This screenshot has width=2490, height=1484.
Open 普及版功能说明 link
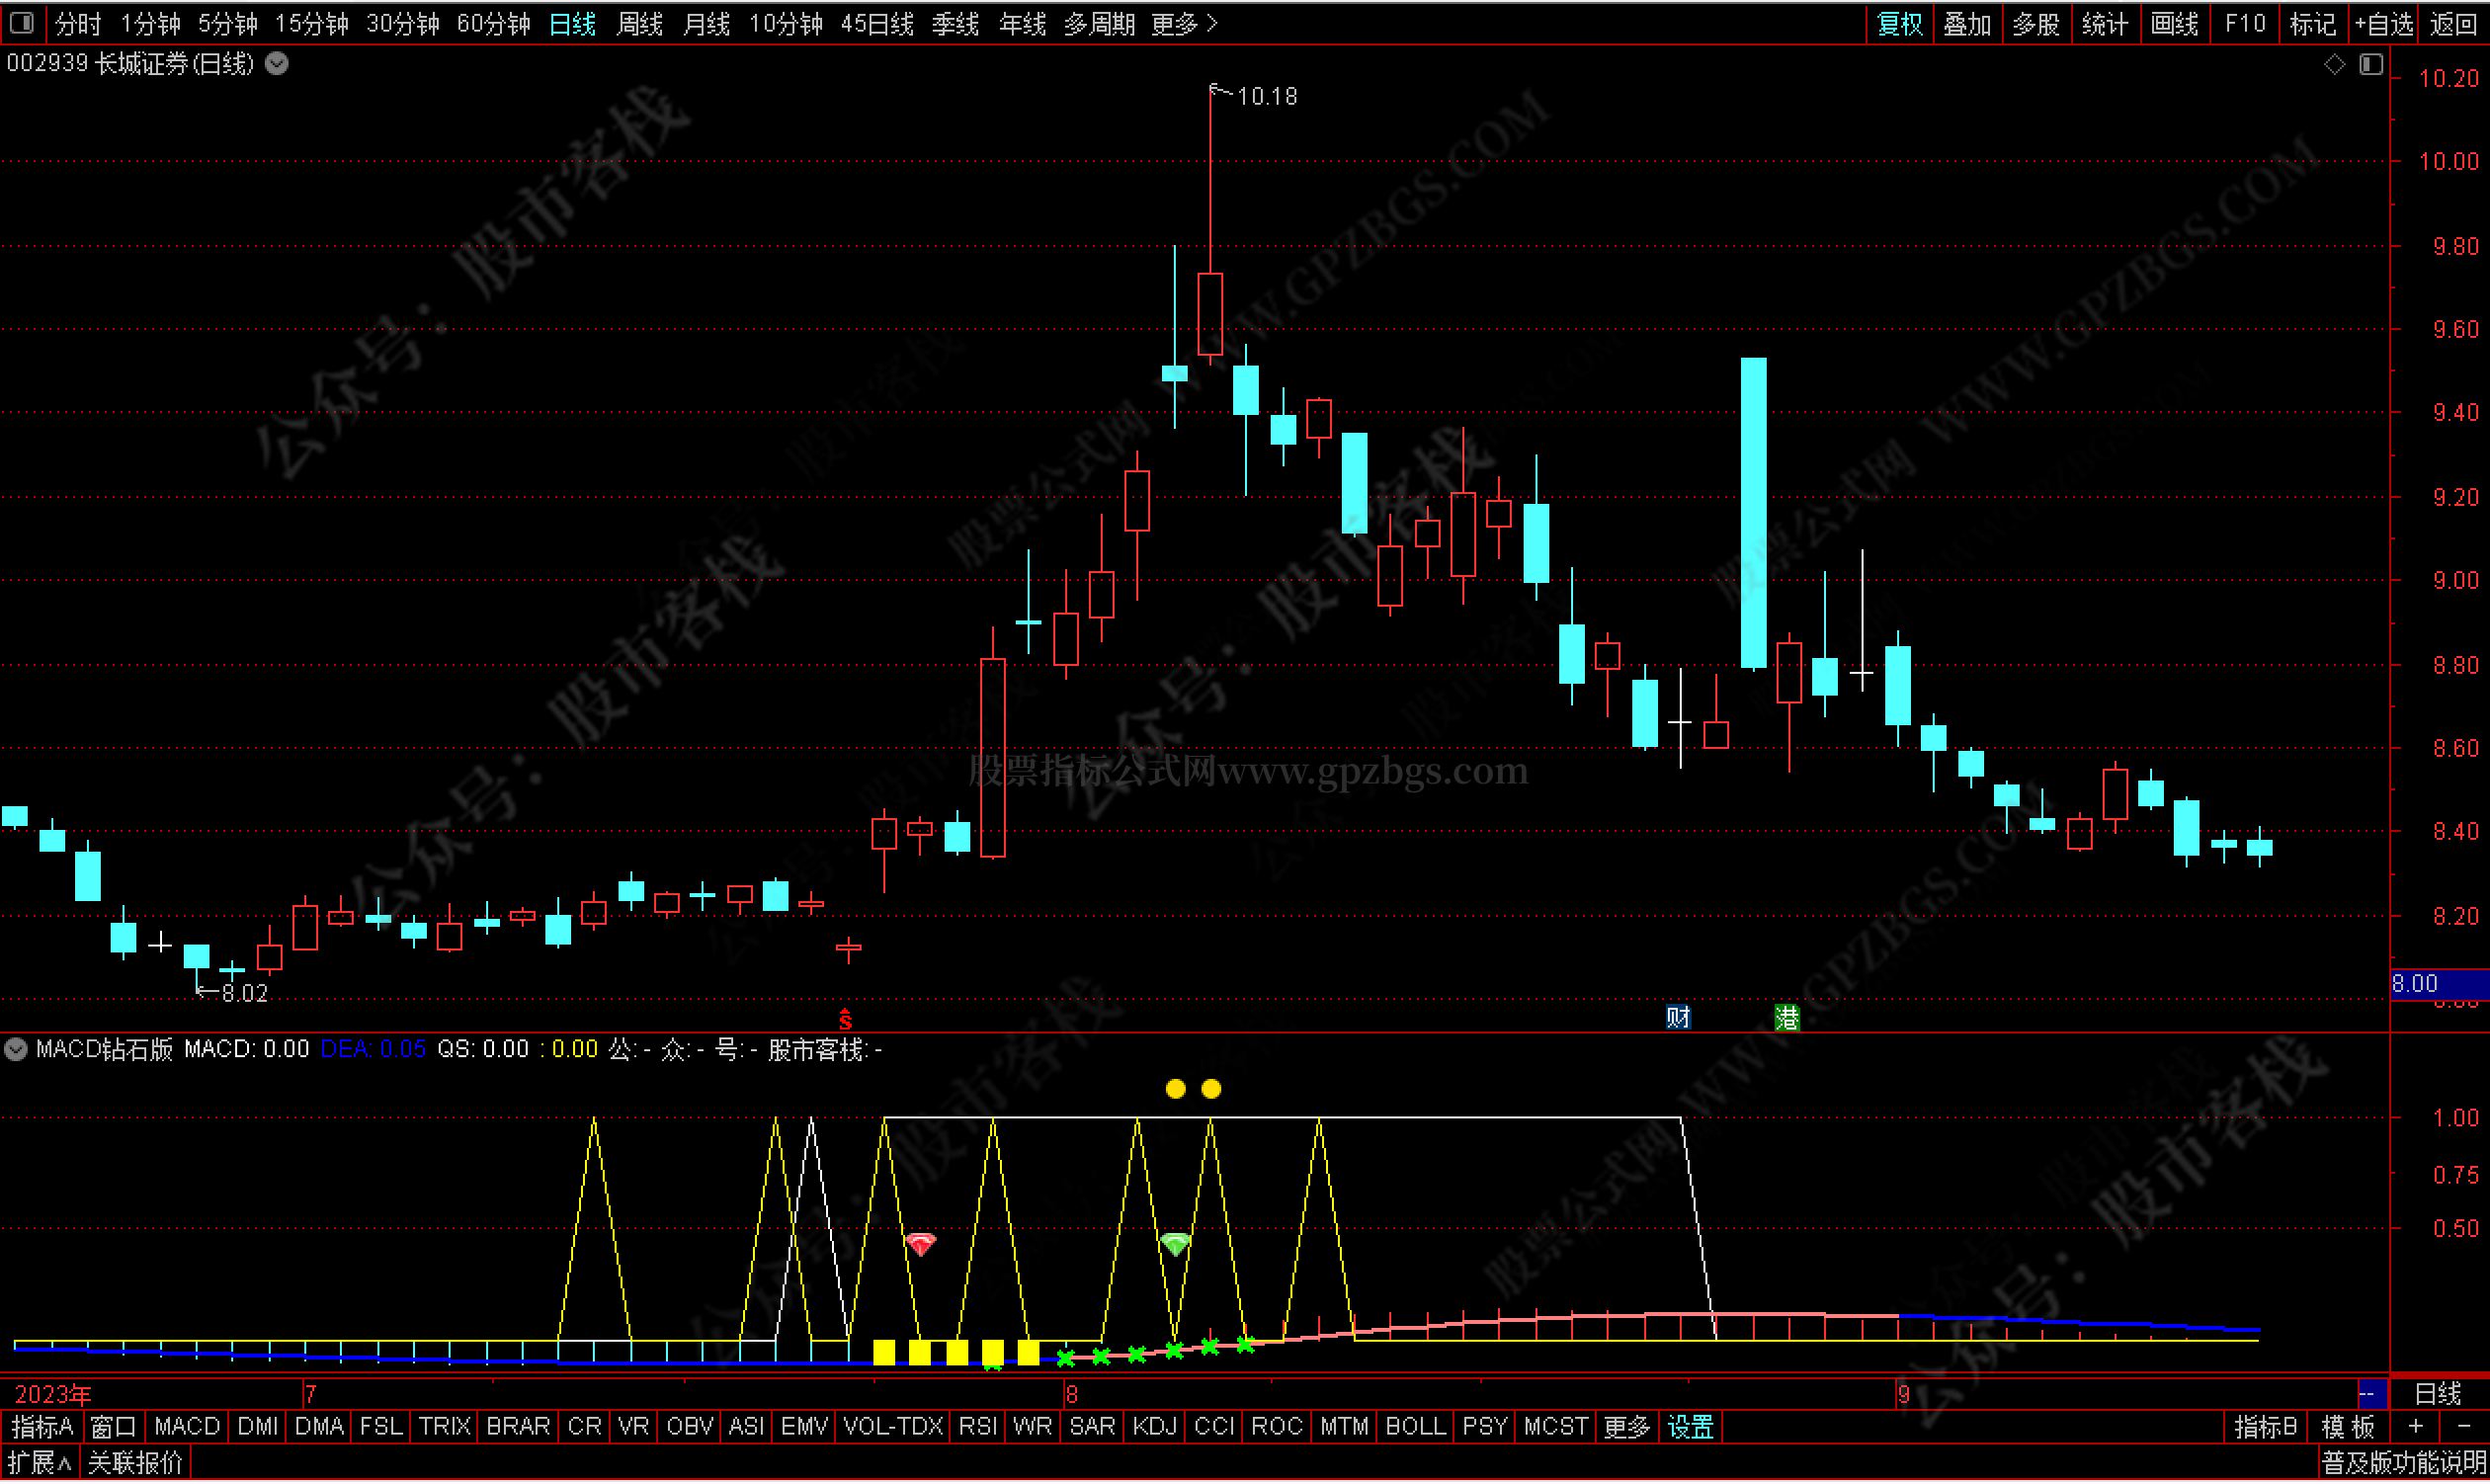[2403, 1463]
